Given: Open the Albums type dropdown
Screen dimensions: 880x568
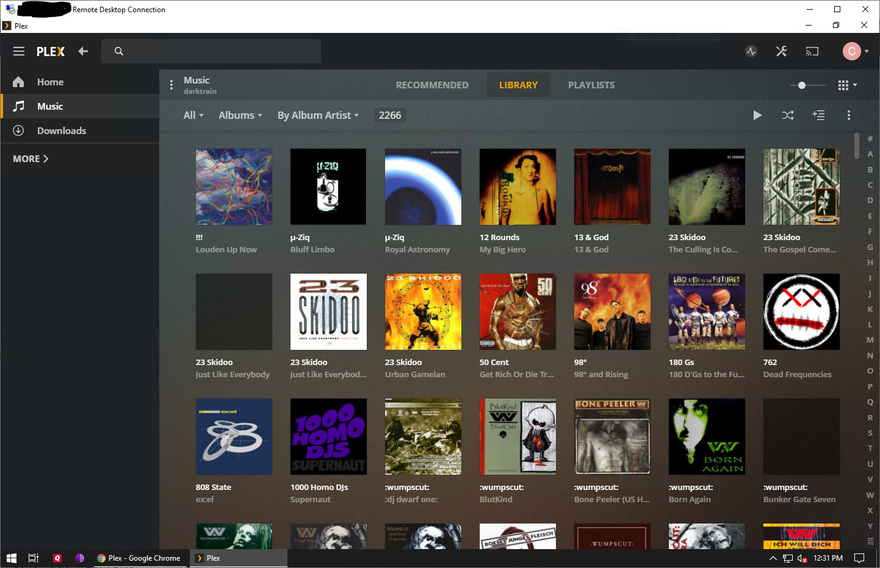Looking at the screenshot, I should pyautogui.click(x=240, y=115).
